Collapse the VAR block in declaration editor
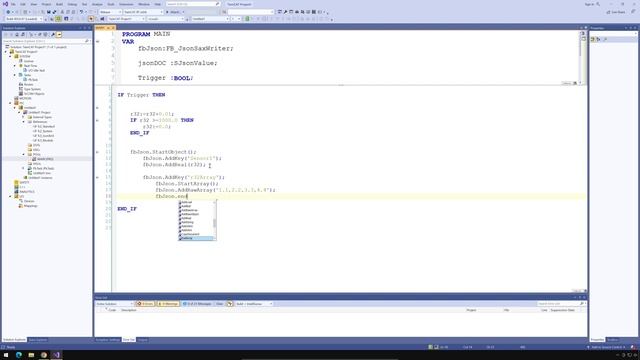Image resolution: width=640 pixels, height=360 pixels. pyautogui.click(x=98, y=41)
